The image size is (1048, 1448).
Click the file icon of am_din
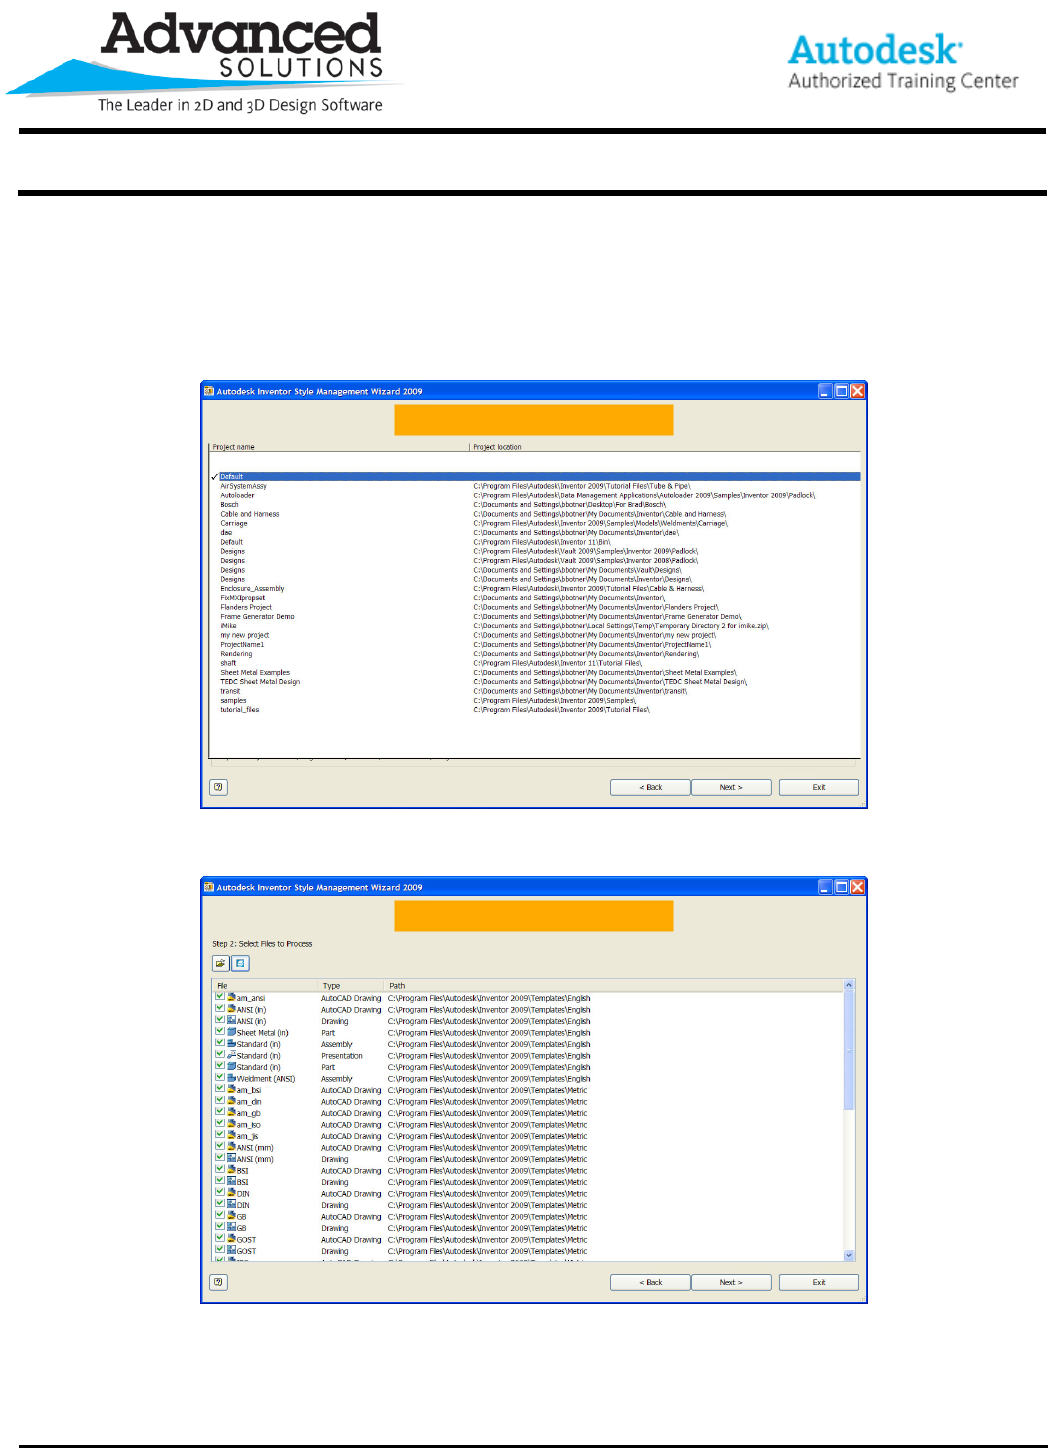click(231, 1101)
